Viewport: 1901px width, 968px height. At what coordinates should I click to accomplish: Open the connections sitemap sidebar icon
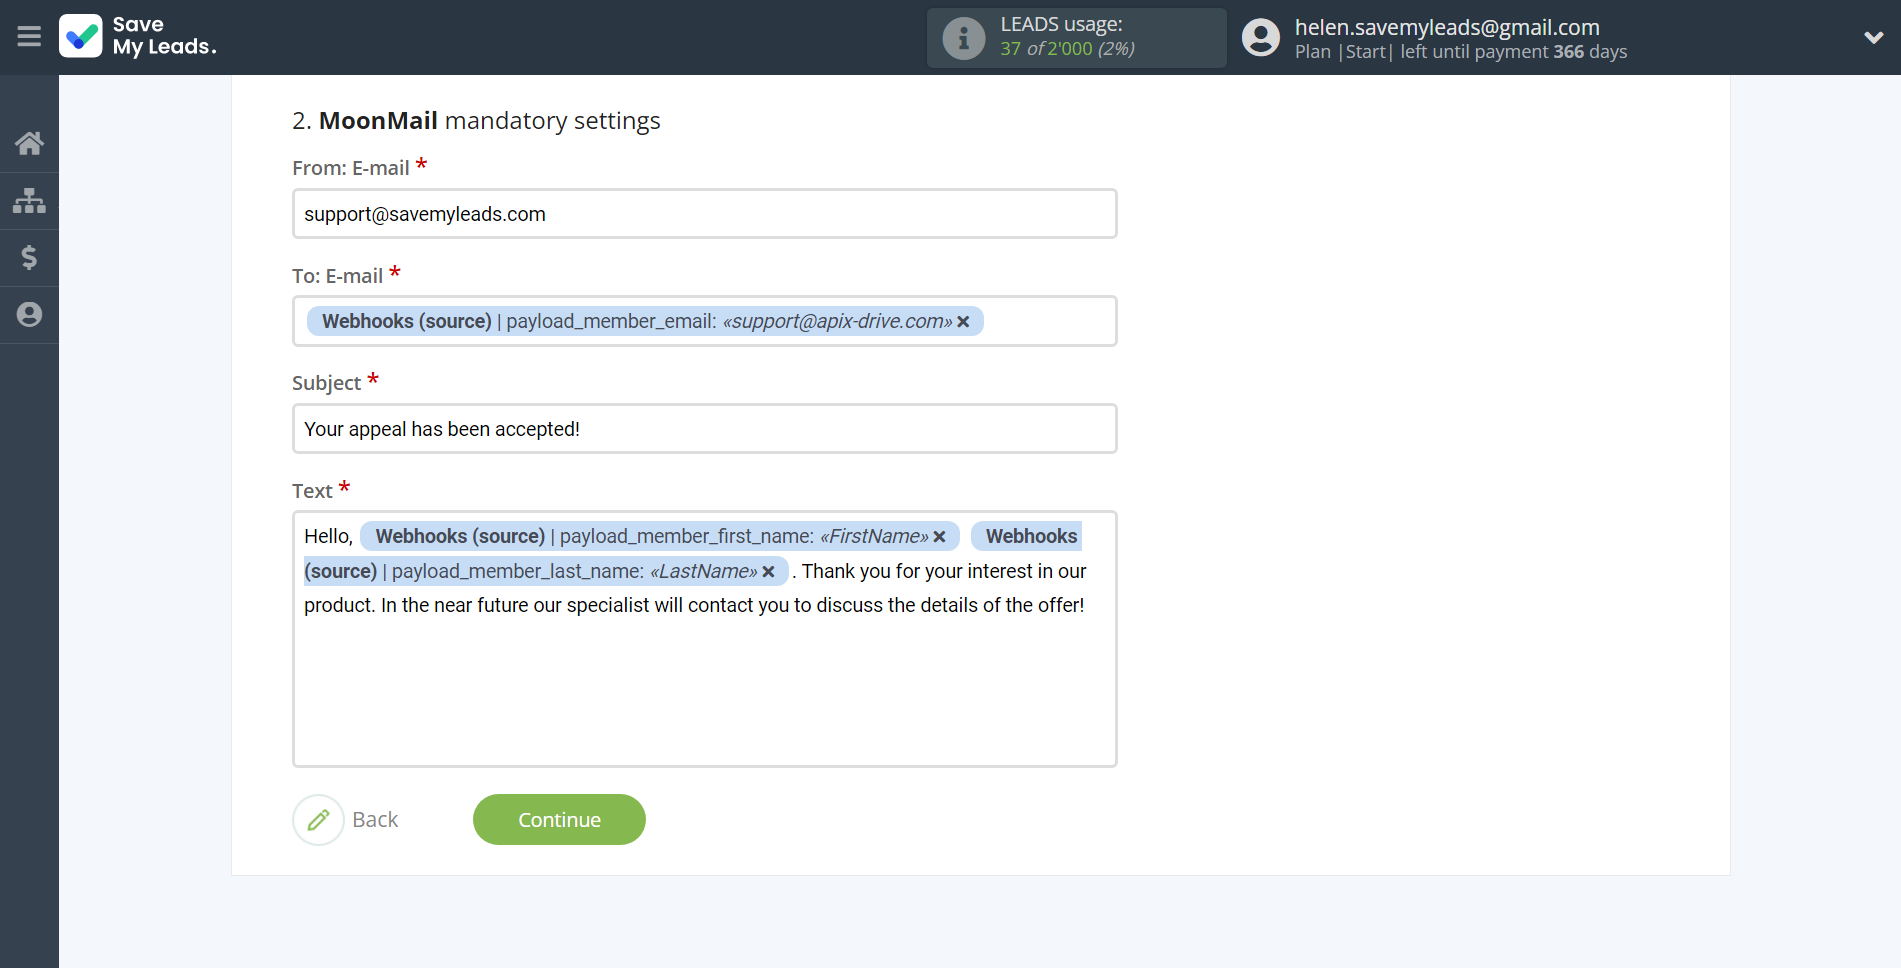point(29,201)
